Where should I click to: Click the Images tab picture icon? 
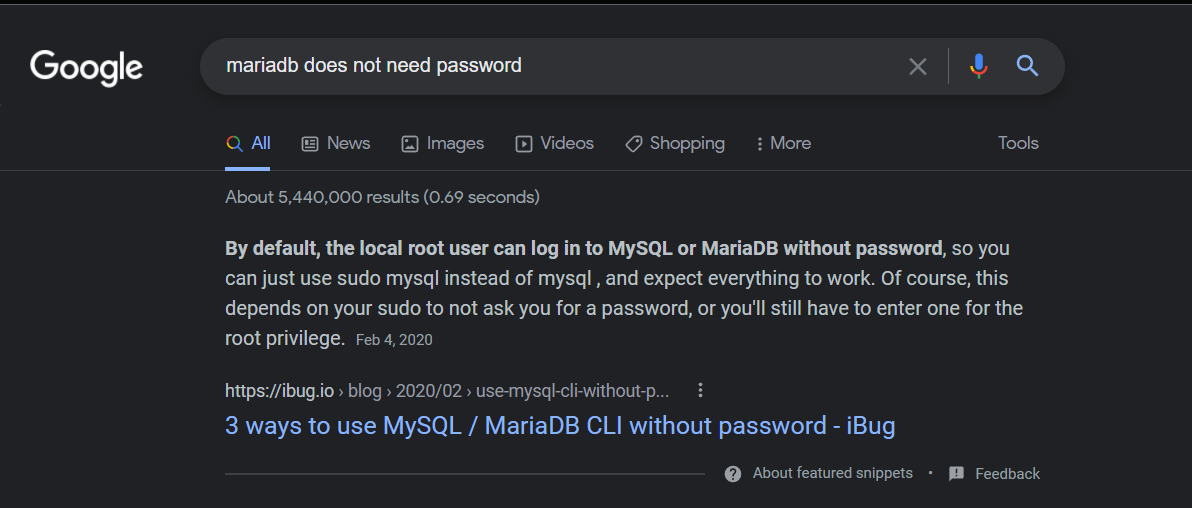410,144
